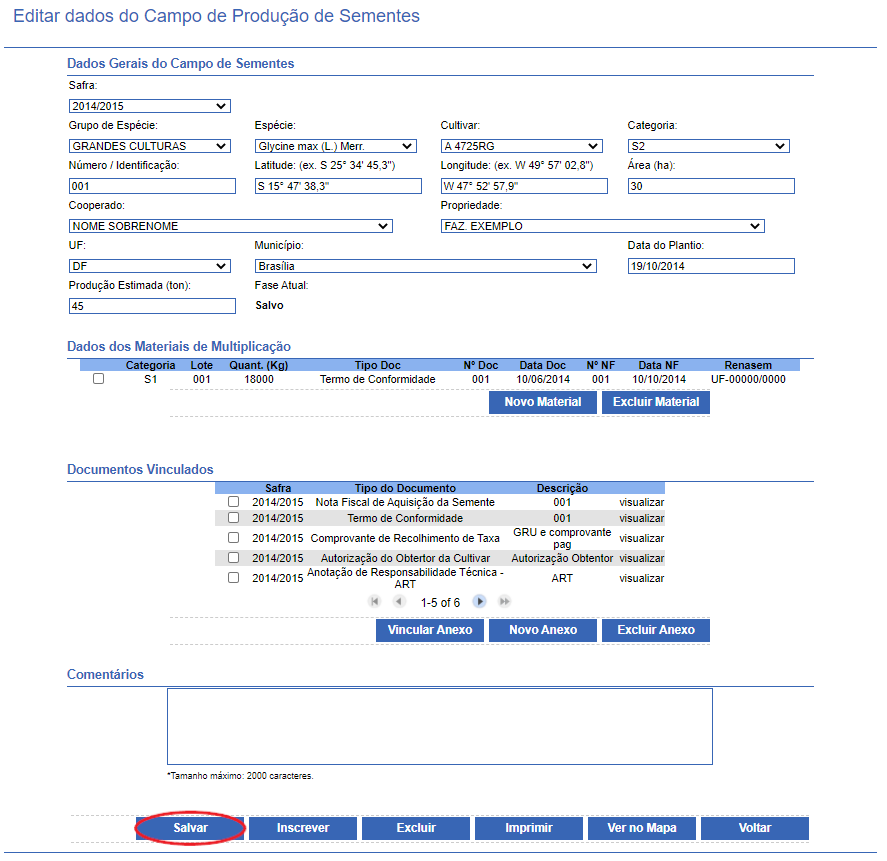Screen dimensions: 887x861
Task: Click visualizar for the ART document
Action: point(641,578)
